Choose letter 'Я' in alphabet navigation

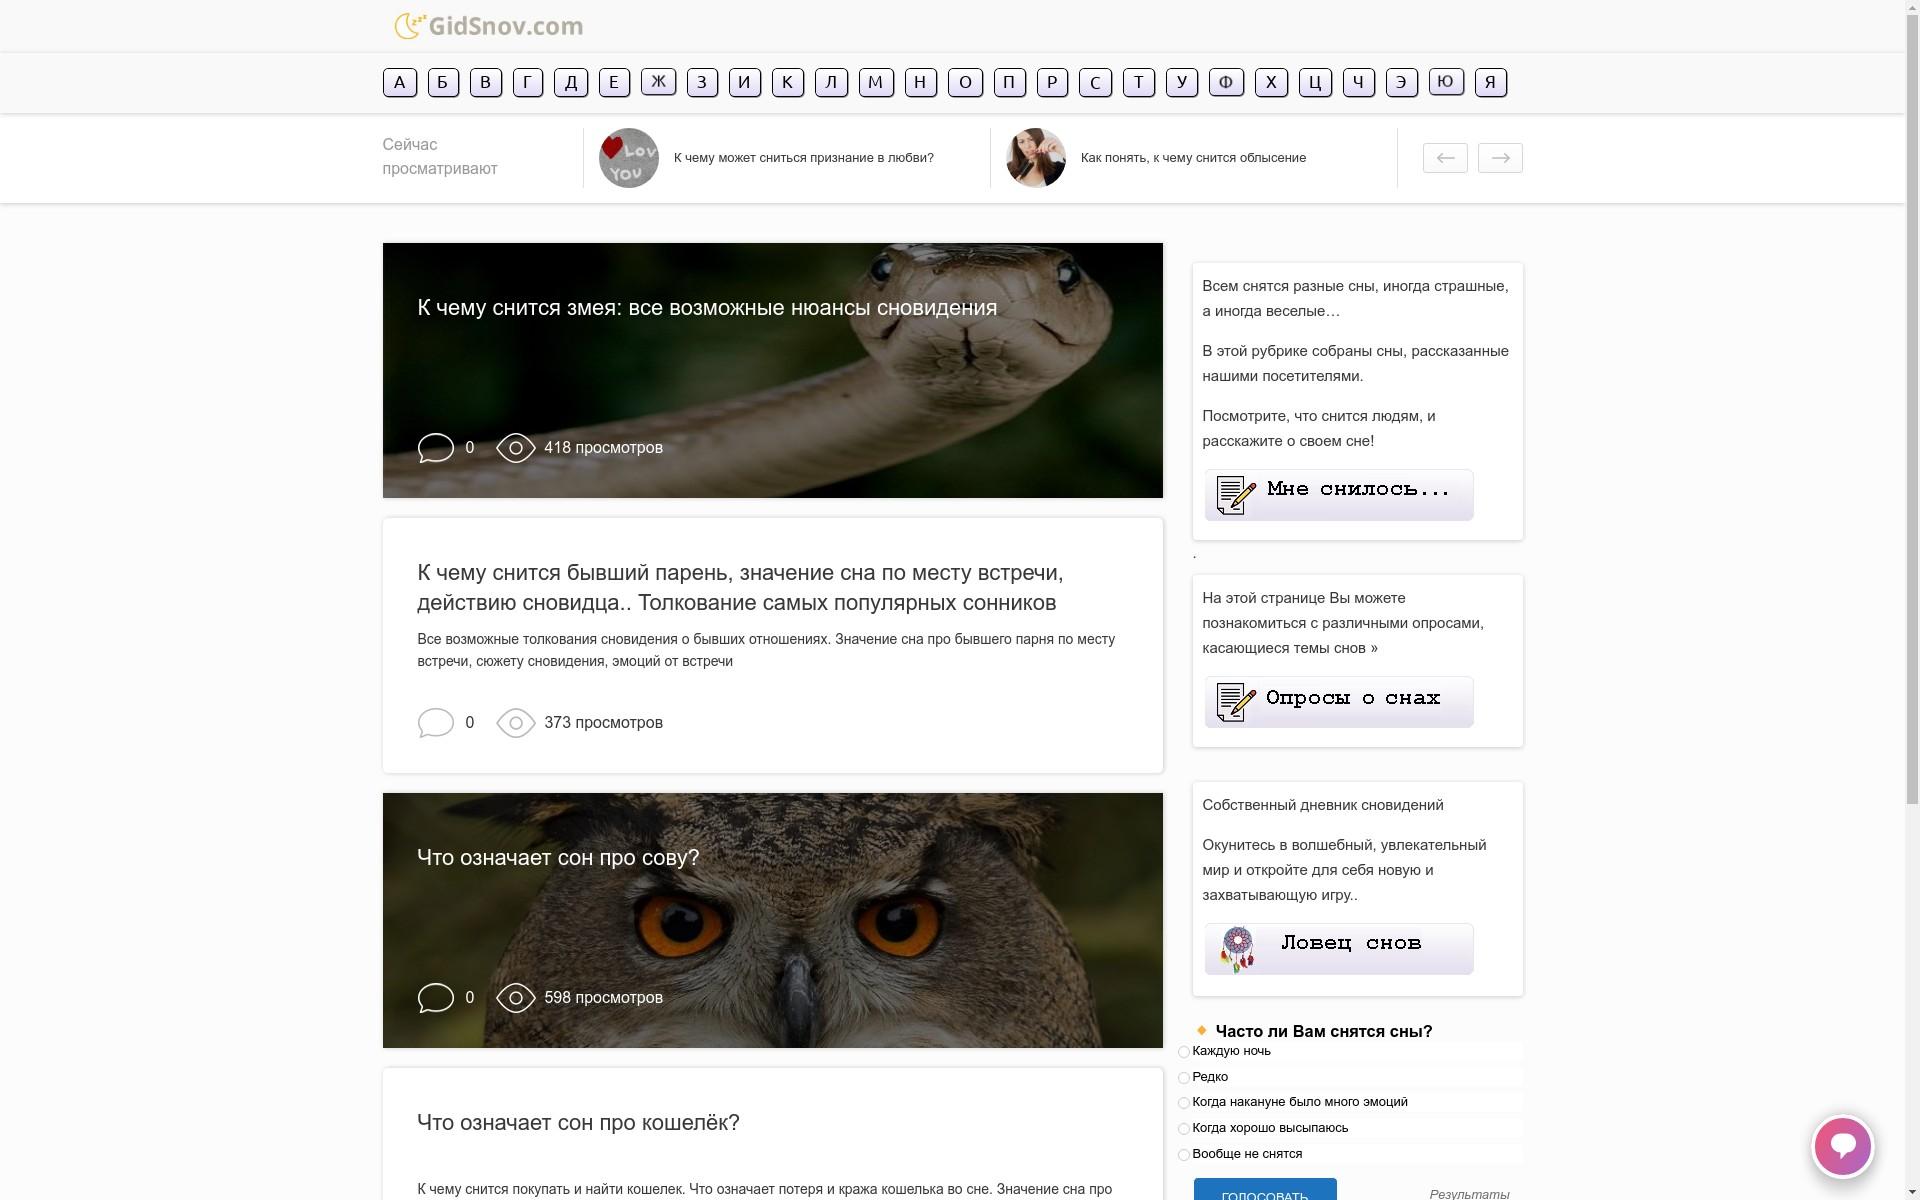coord(1490,82)
